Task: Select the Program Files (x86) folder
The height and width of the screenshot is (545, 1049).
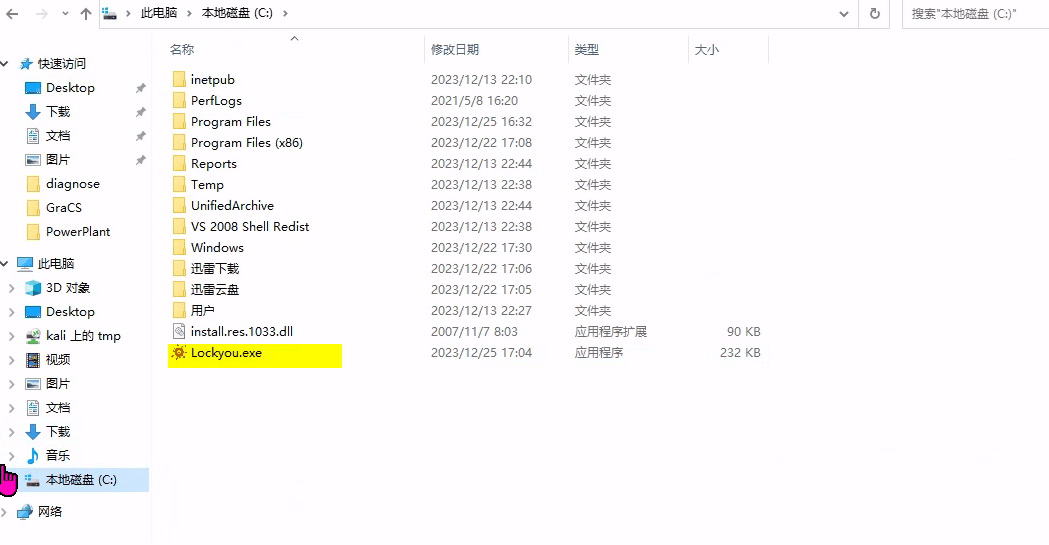Action: pos(246,143)
